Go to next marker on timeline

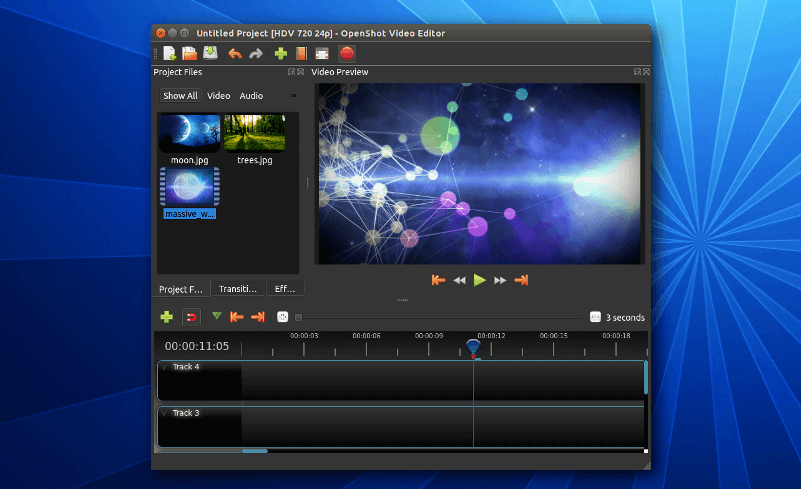[x=258, y=317]
